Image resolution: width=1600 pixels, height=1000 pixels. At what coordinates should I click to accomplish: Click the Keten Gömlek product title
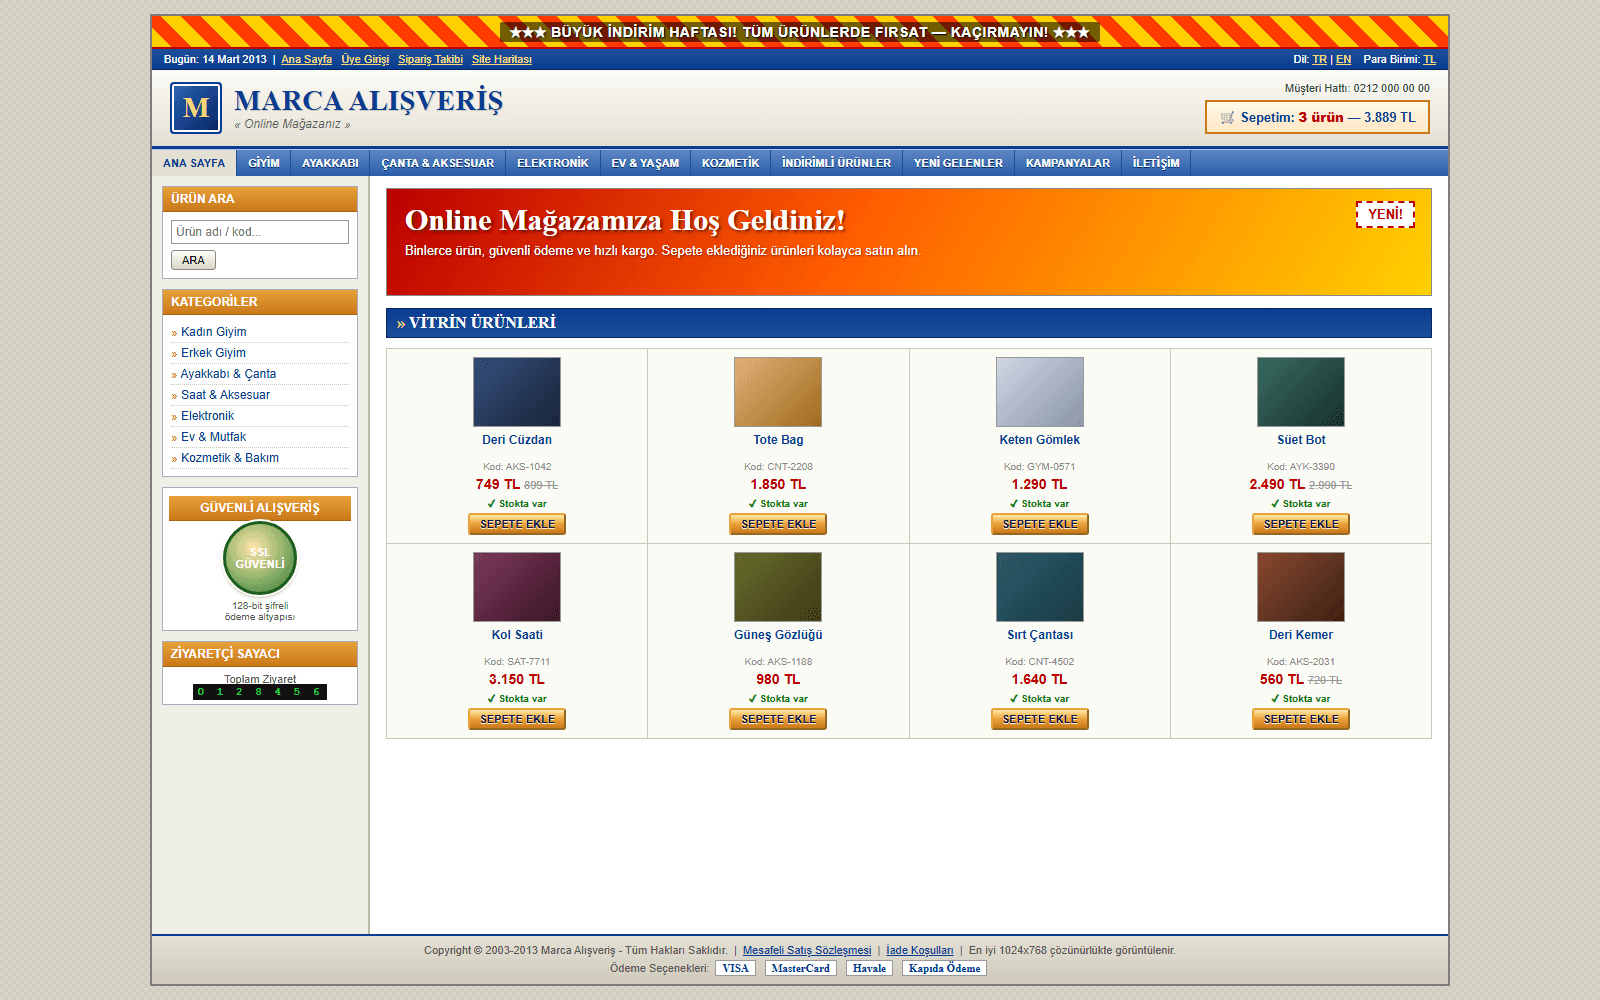click(1040, 440)
